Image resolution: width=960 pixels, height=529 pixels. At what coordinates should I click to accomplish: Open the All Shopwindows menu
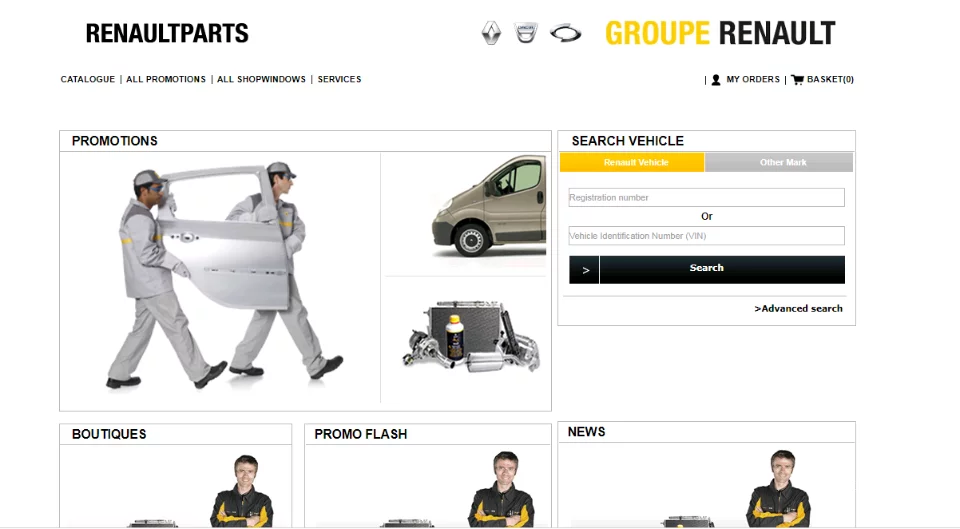(x=261, y=80)
